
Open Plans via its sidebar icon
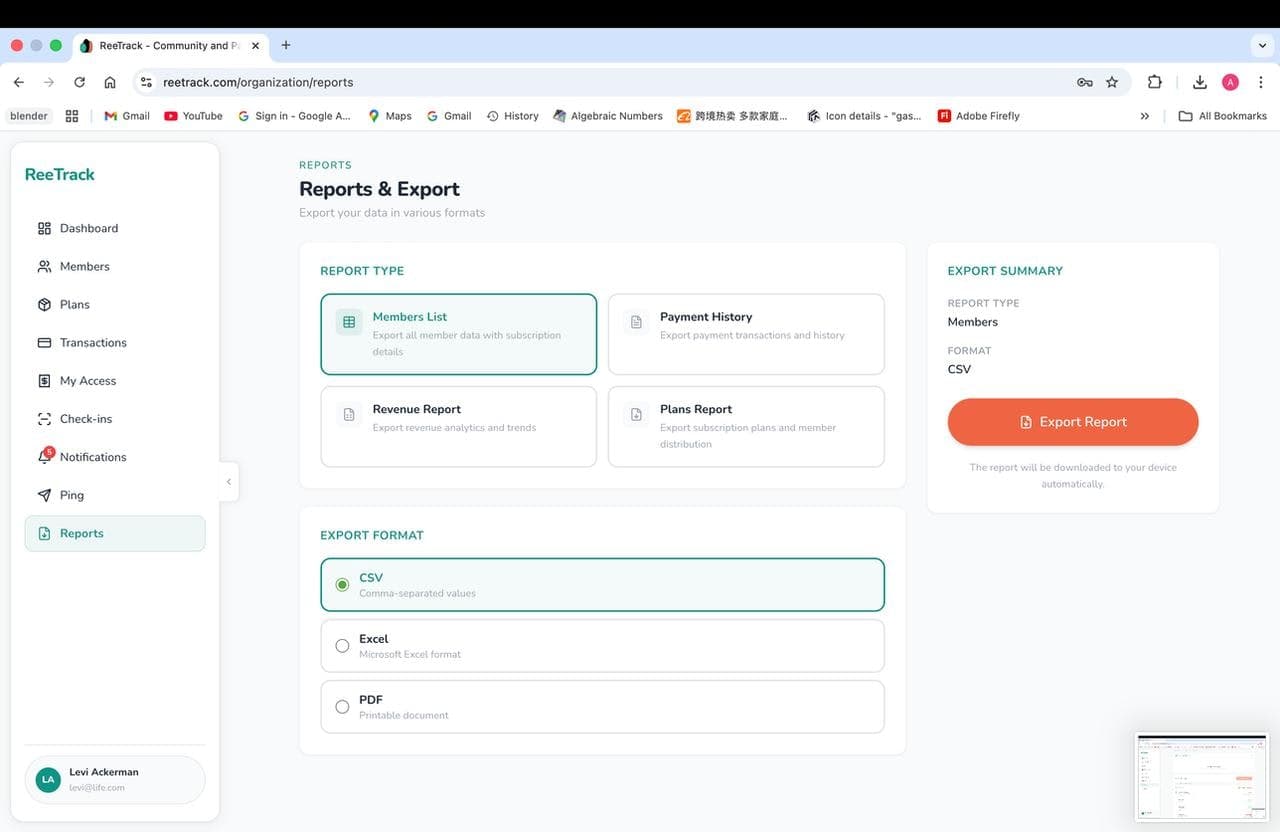click(44, 304)
